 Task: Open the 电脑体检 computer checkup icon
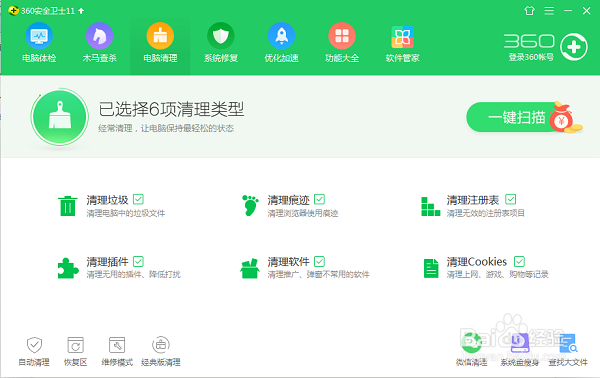click(x=39, y=36)
